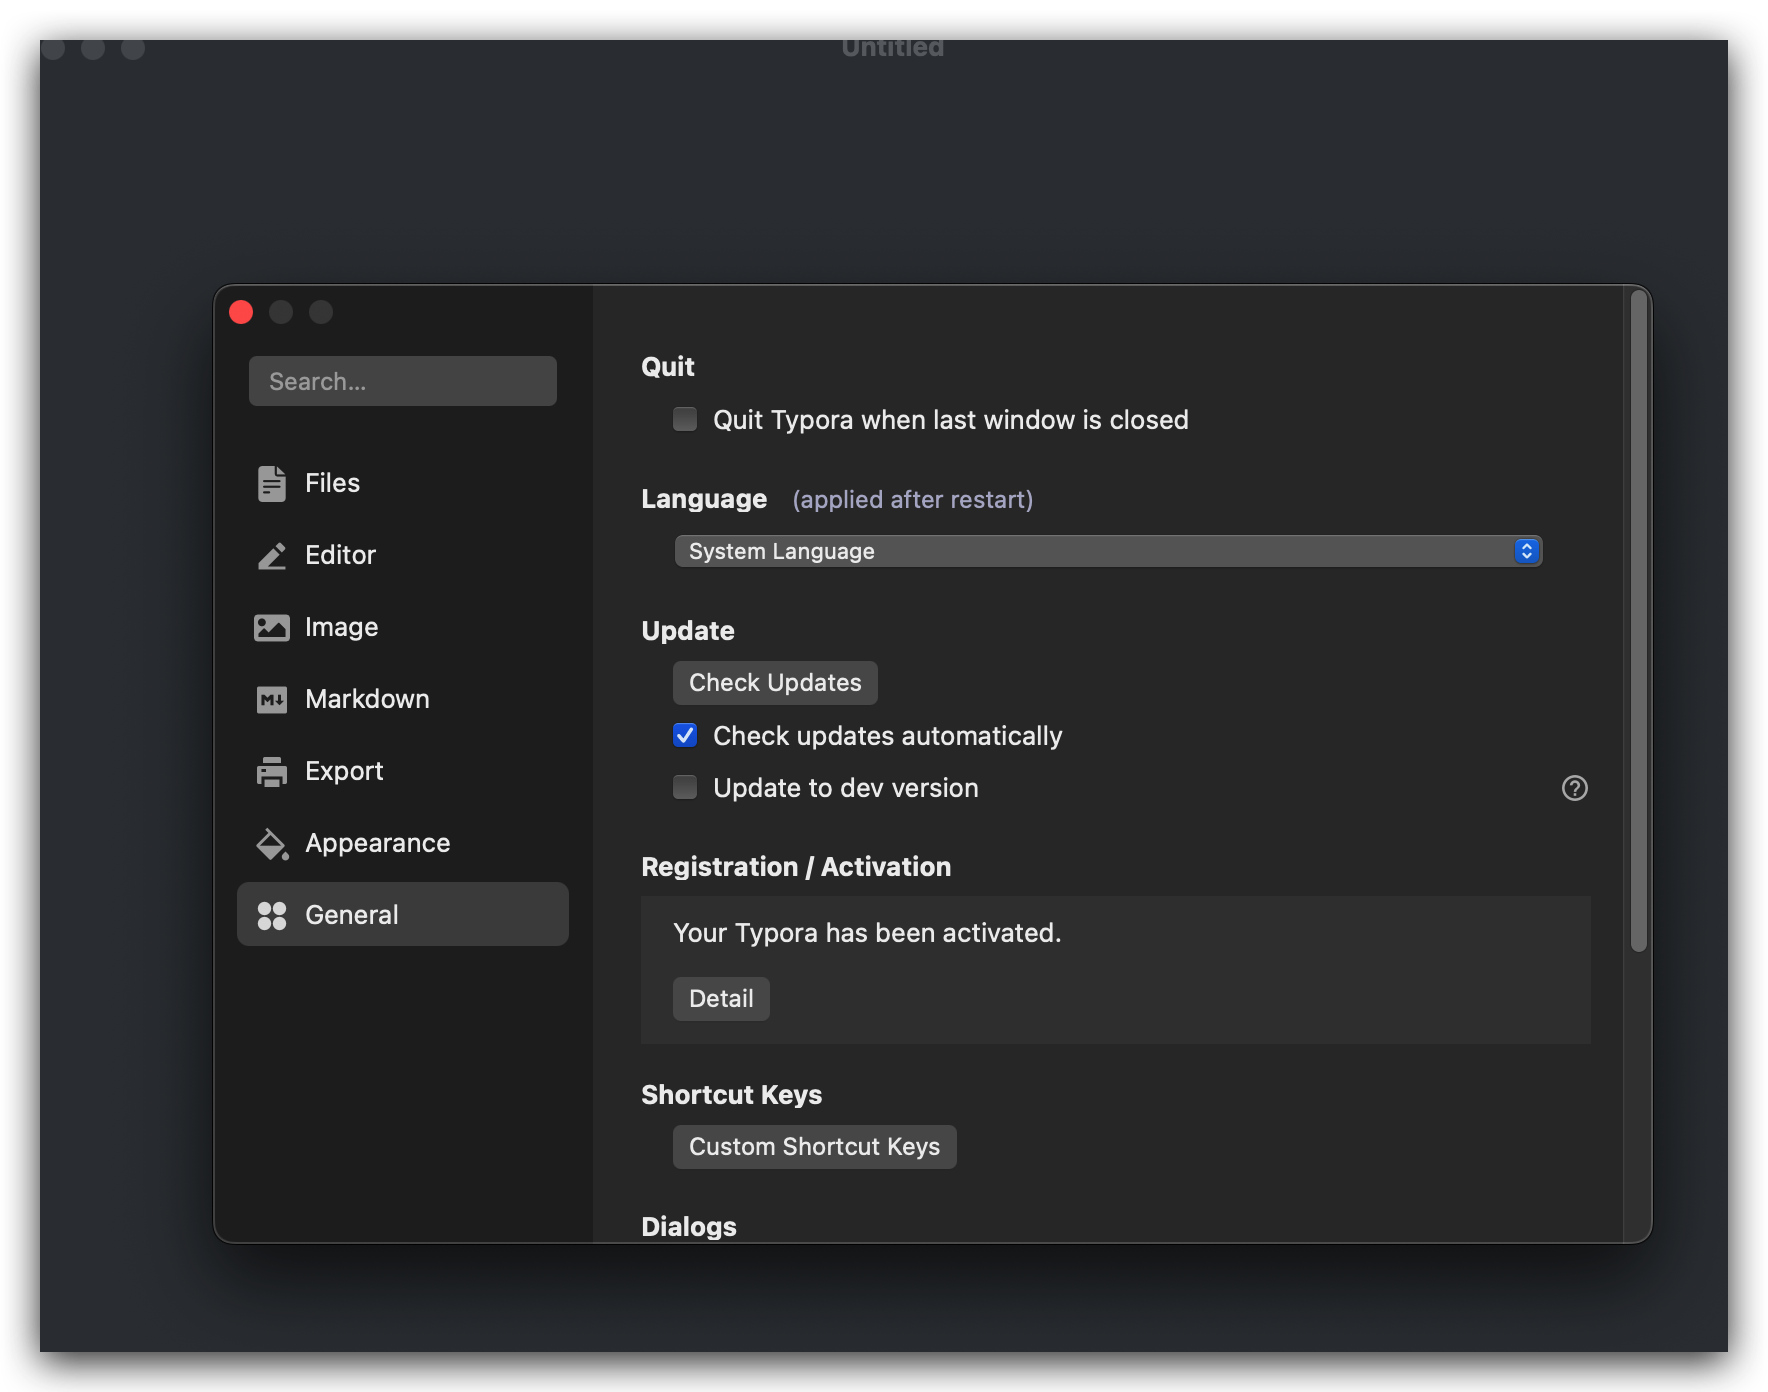Screen dimensions: 1768x1392
Task: View activation Detail button
Action: pyautogui.click(x=721, y=998)
